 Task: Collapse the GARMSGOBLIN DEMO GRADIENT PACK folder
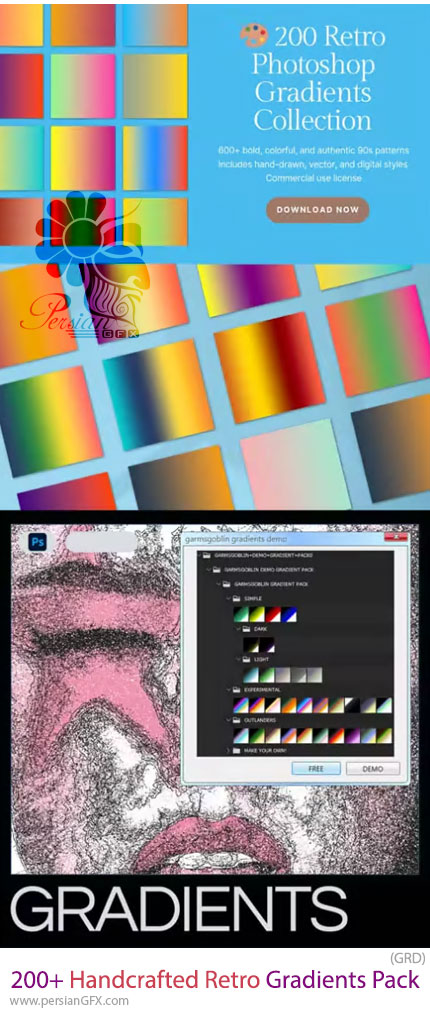(208, 569)
